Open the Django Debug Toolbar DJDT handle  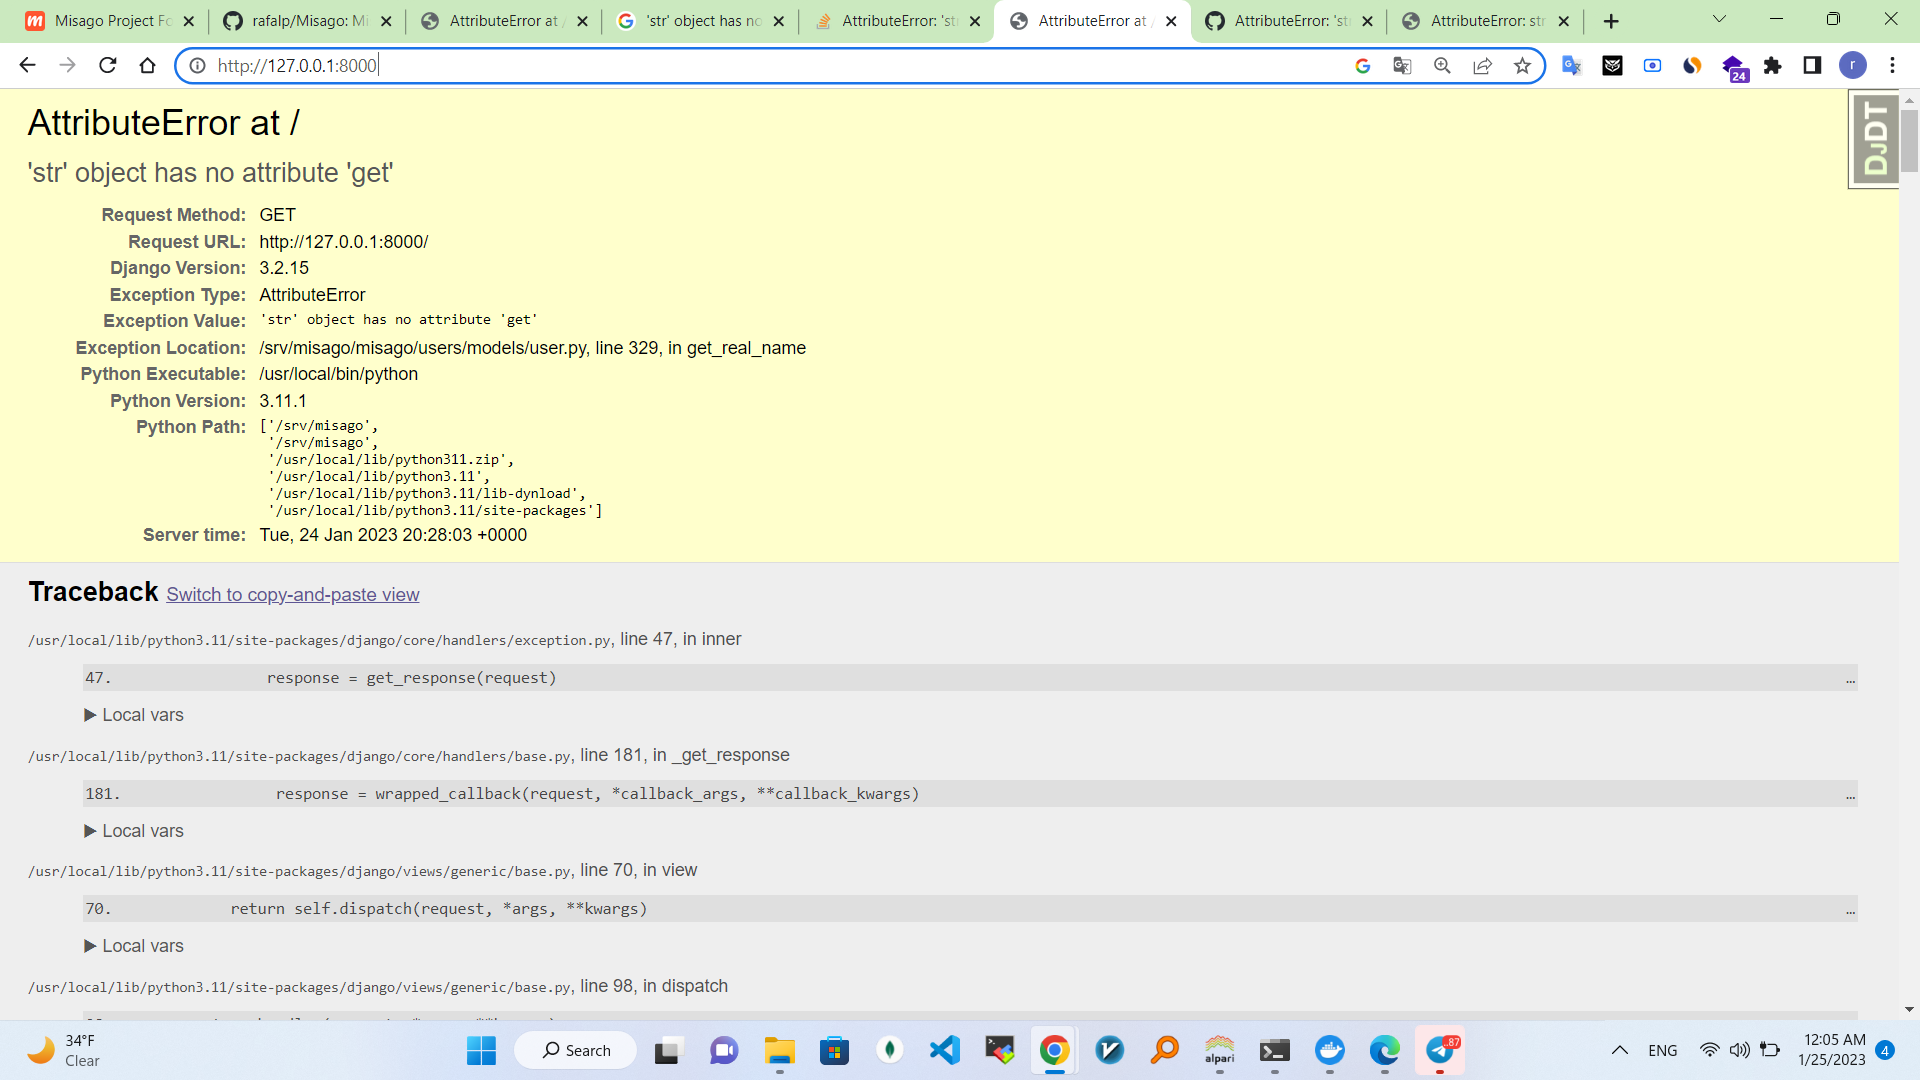[x=1874, y=139]
